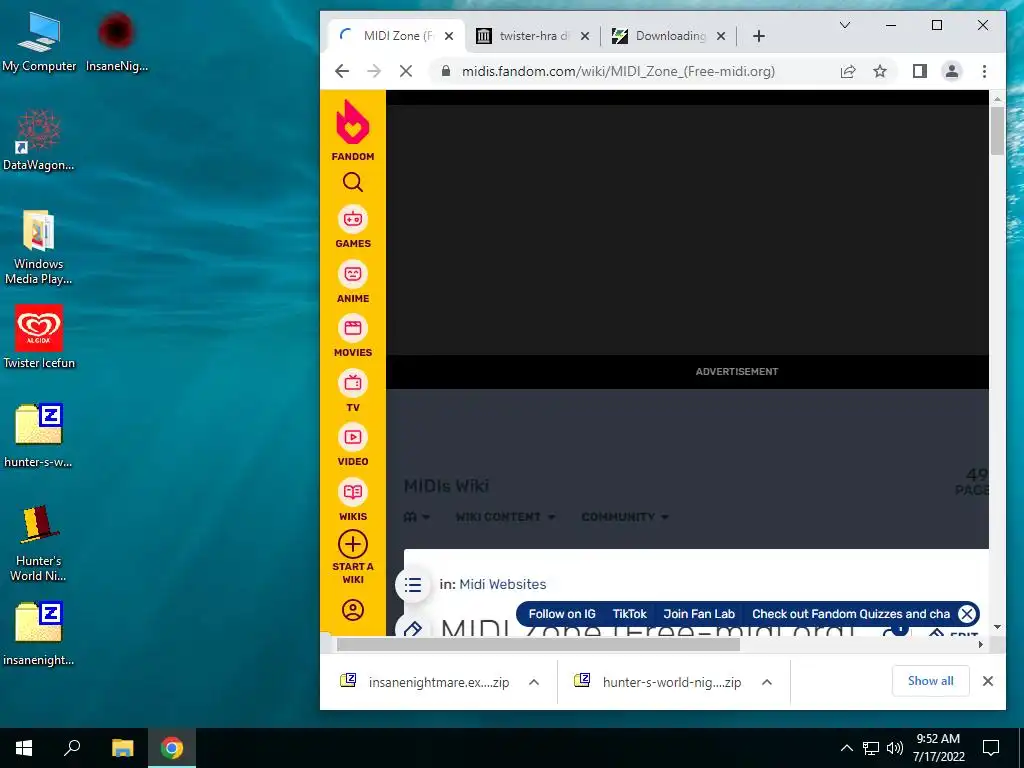Show hidden system tray icons
The width and height of the screenshot is (1024, 768).
[x=846, y=748]
